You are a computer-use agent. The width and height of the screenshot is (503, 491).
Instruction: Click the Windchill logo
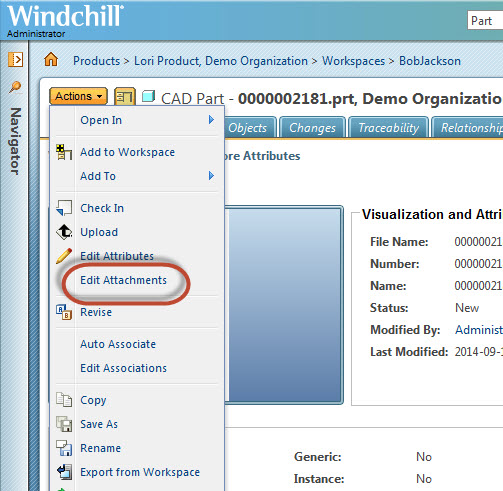[x=65, y=15]
